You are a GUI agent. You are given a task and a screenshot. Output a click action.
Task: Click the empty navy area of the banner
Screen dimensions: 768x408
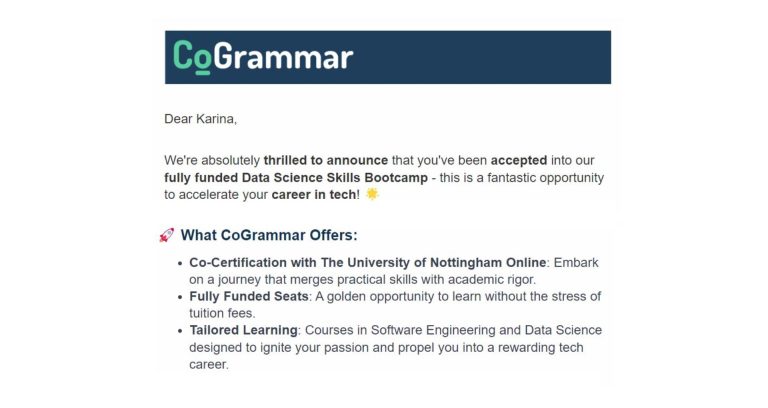tap(482, 57)
